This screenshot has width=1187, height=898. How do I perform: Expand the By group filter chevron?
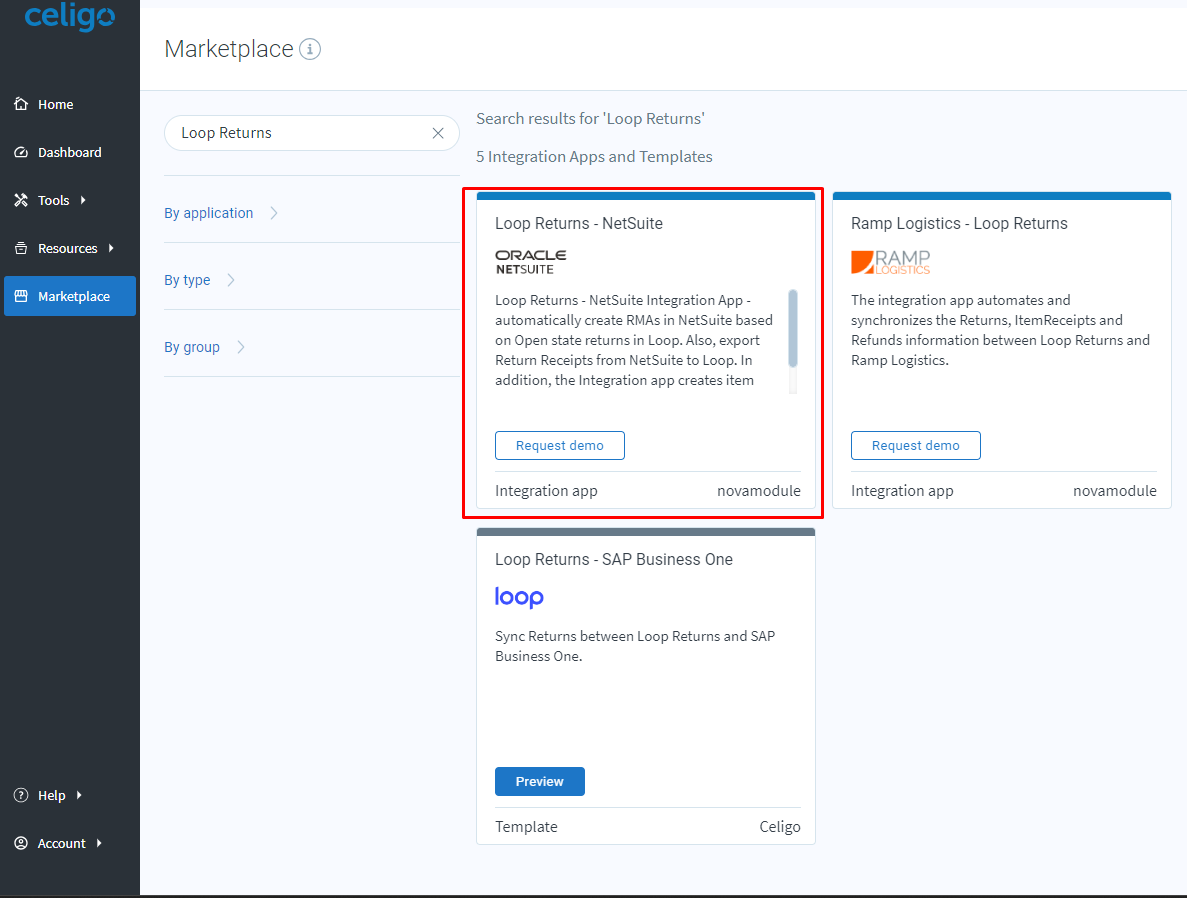tap(241, 347)
